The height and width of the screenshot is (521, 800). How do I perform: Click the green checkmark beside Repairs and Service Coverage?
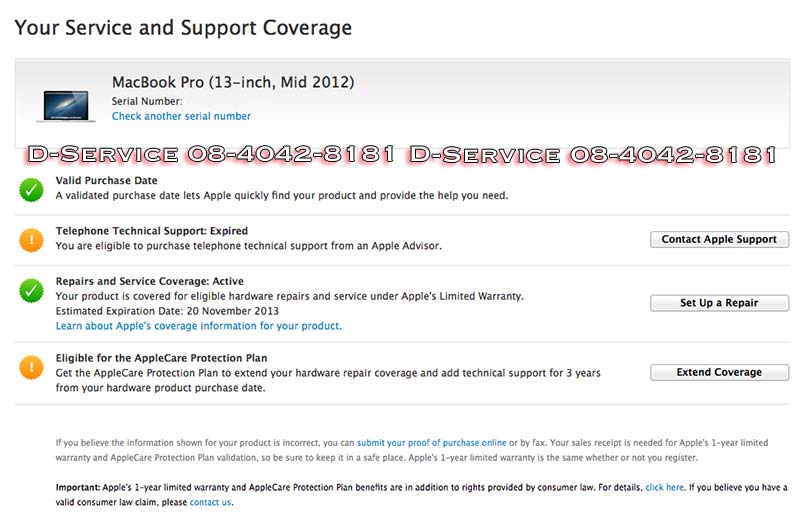[31, 291]
